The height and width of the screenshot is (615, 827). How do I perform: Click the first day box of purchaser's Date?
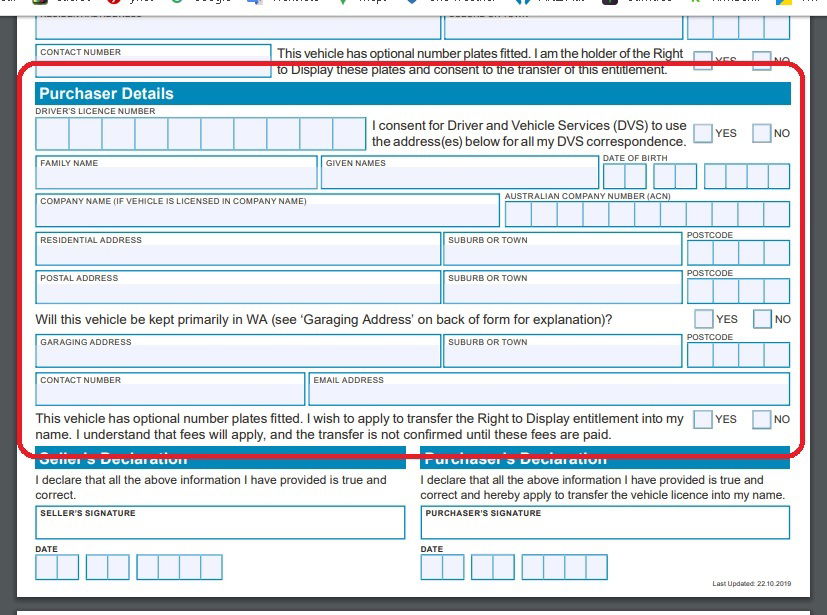431,567
